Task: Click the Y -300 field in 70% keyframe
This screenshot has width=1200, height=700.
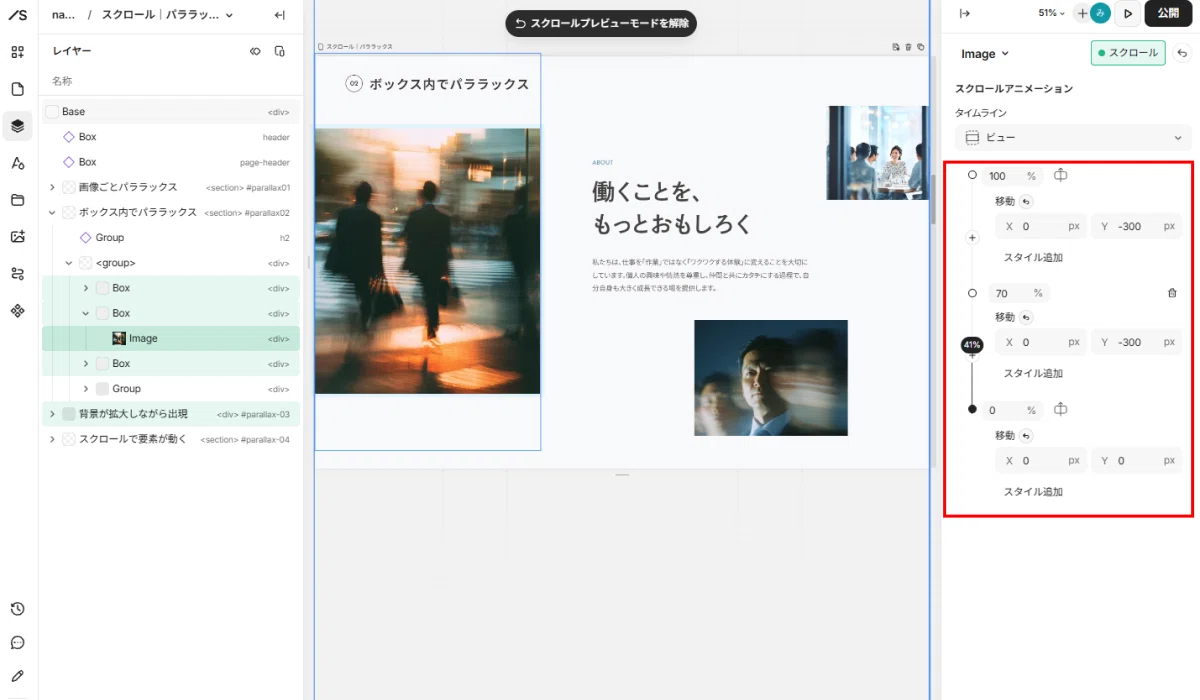Action: point(1136,342)
